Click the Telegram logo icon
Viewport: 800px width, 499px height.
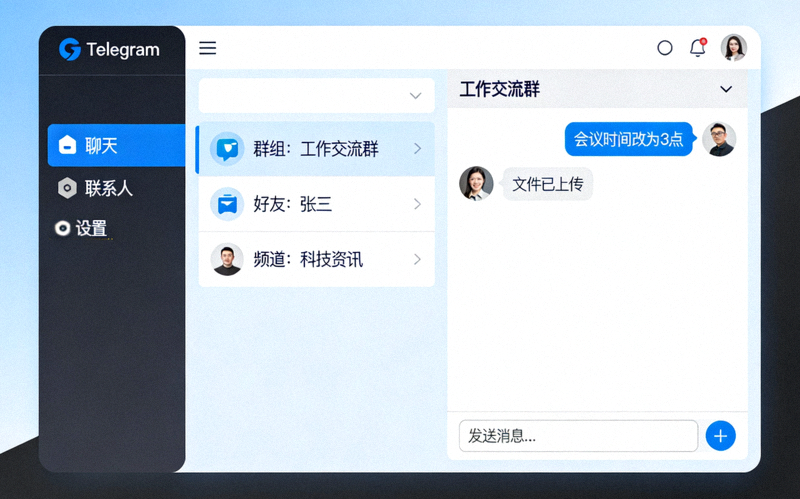click(70, 49)
